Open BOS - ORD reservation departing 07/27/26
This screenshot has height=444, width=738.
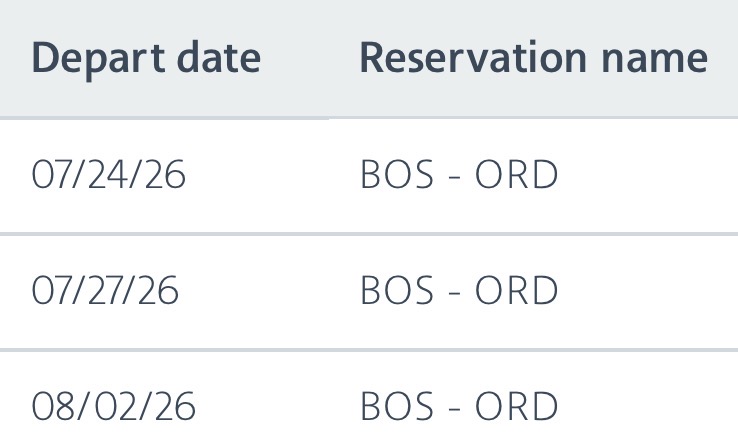click(458, 291)
